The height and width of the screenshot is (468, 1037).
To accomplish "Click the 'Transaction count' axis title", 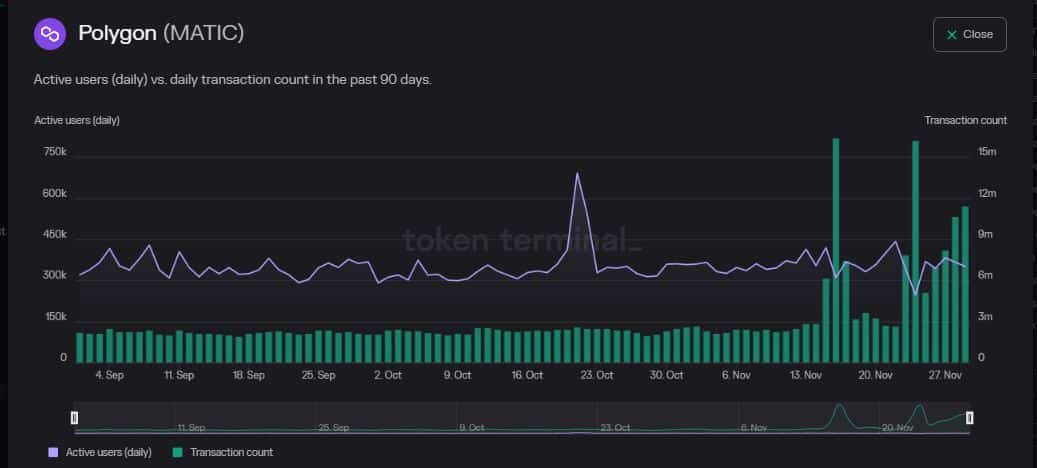I will (x=966, y=120).
